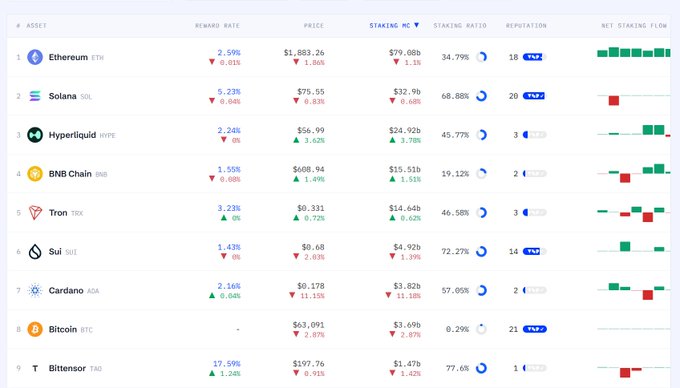Click the BNB Chain logo icon

tap(35, 174)
